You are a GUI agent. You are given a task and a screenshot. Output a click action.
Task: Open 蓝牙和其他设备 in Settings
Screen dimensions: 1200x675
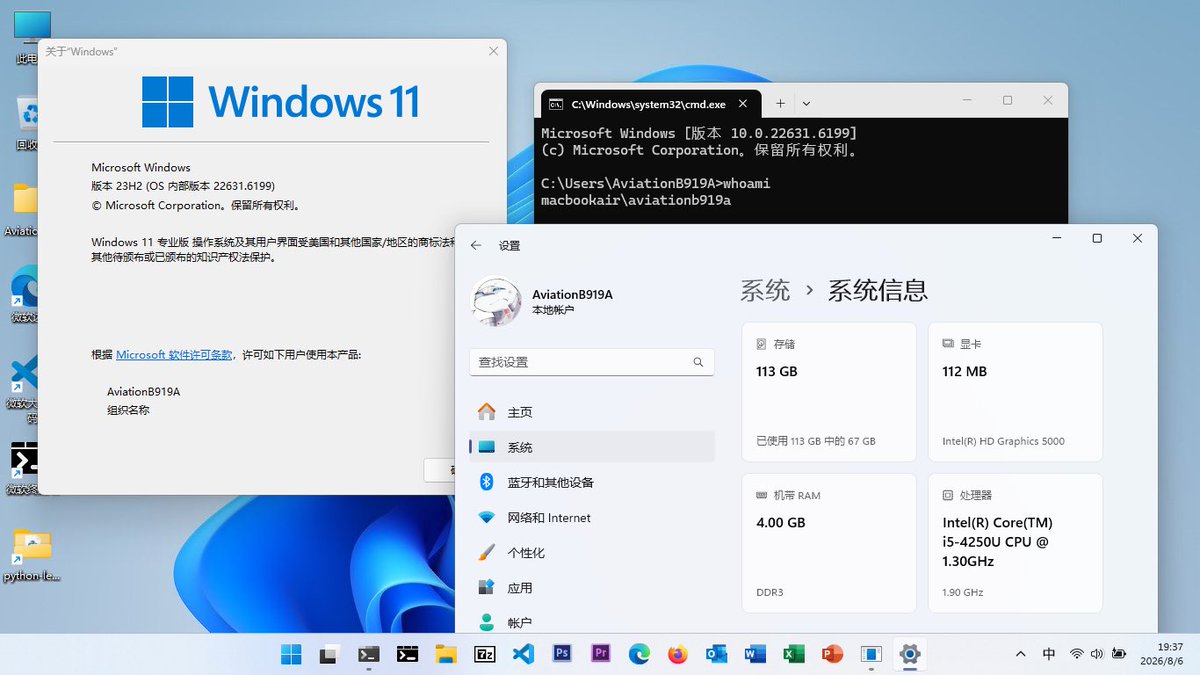point(592,482)
